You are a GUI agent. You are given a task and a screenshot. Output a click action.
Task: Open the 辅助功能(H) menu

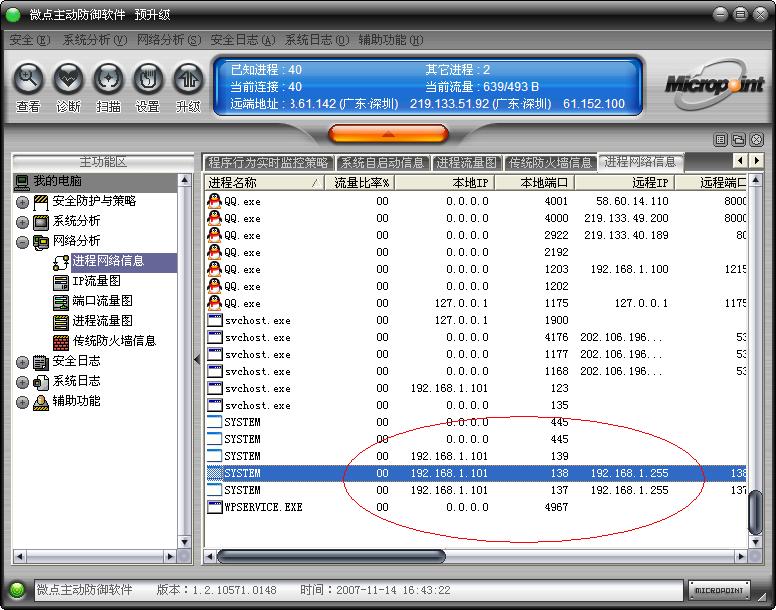point(390,40)
